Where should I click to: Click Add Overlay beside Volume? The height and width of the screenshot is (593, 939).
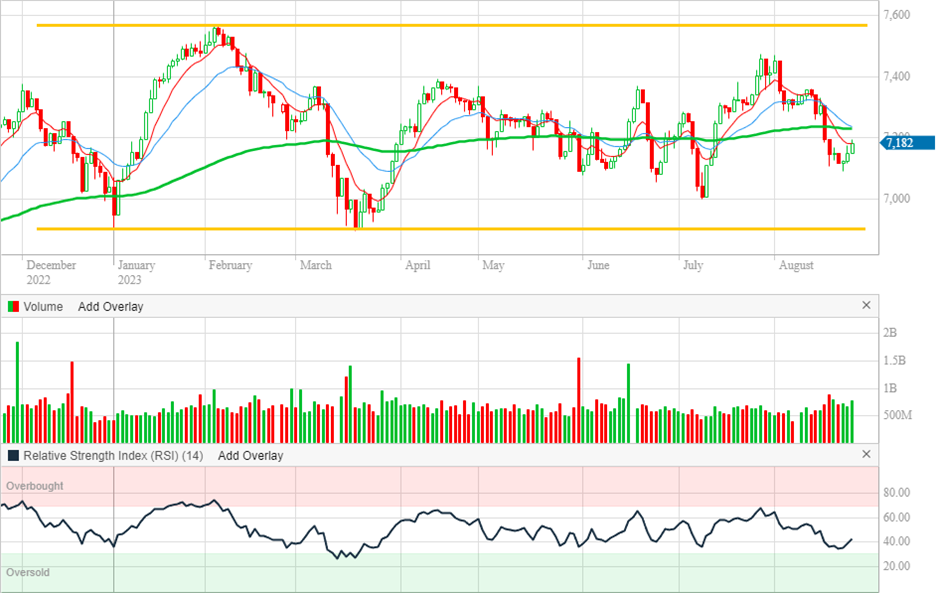[110, 307]
